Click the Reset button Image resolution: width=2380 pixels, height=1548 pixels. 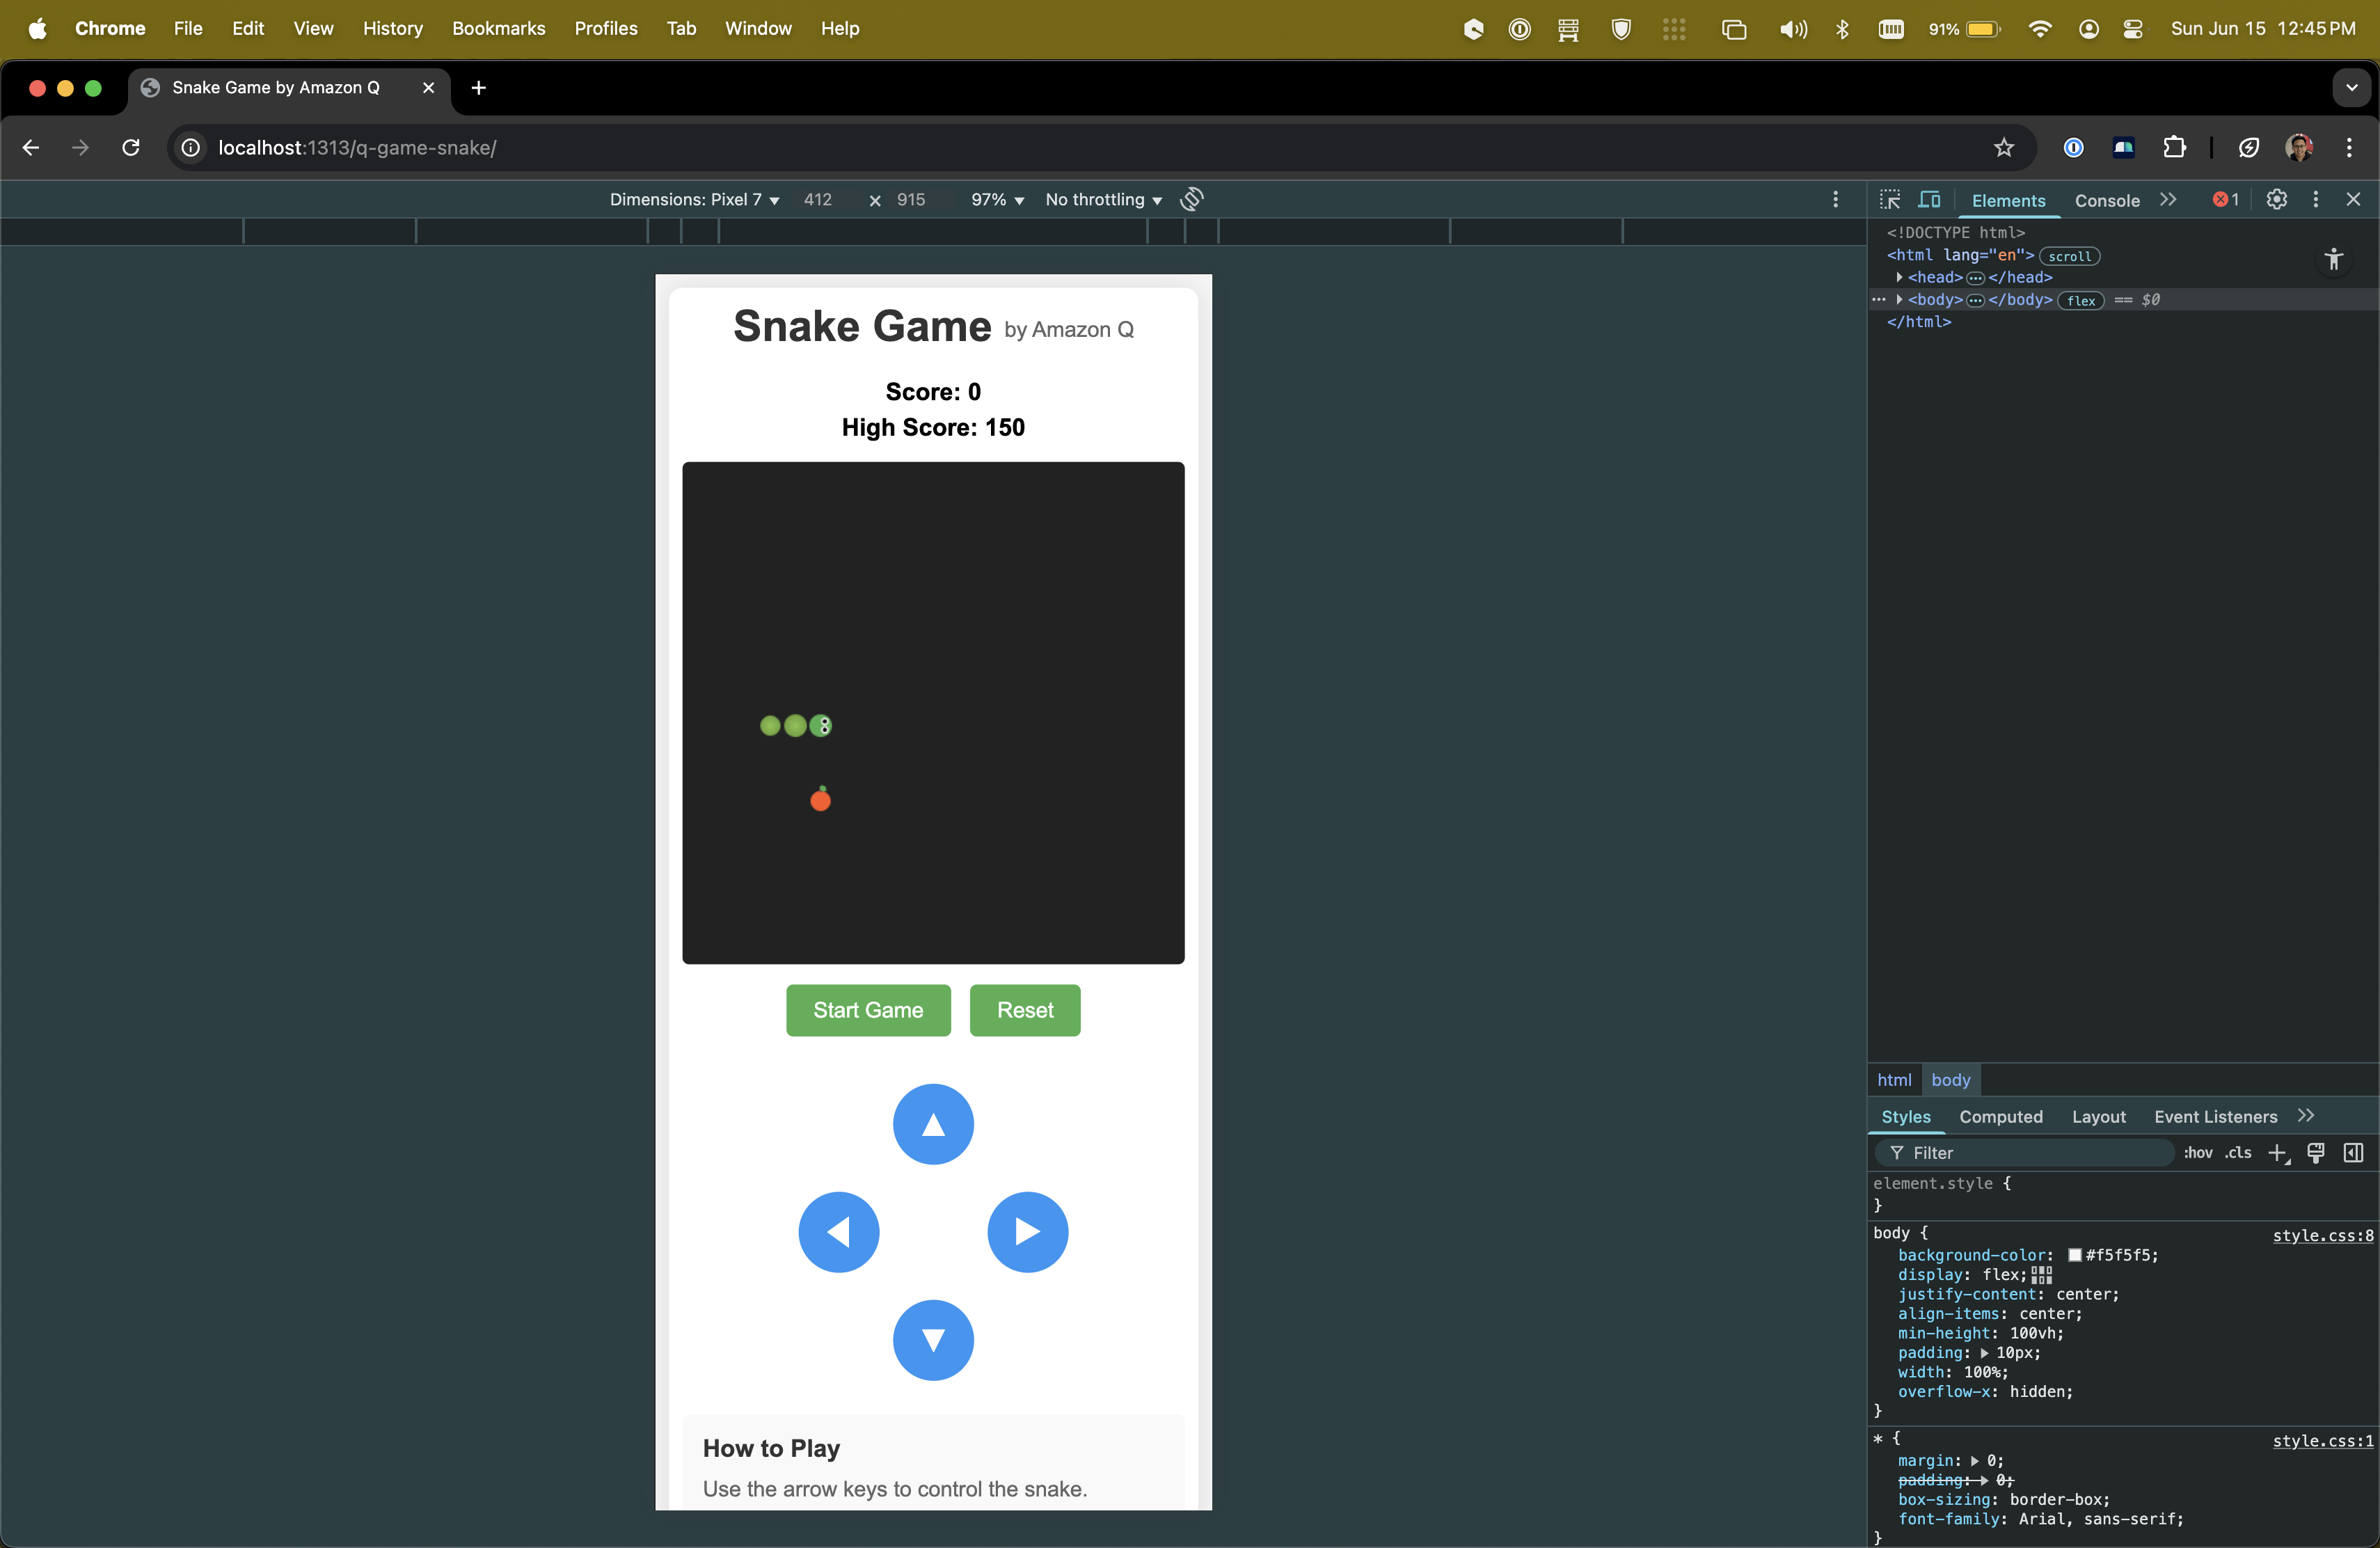(1024, 1010)
